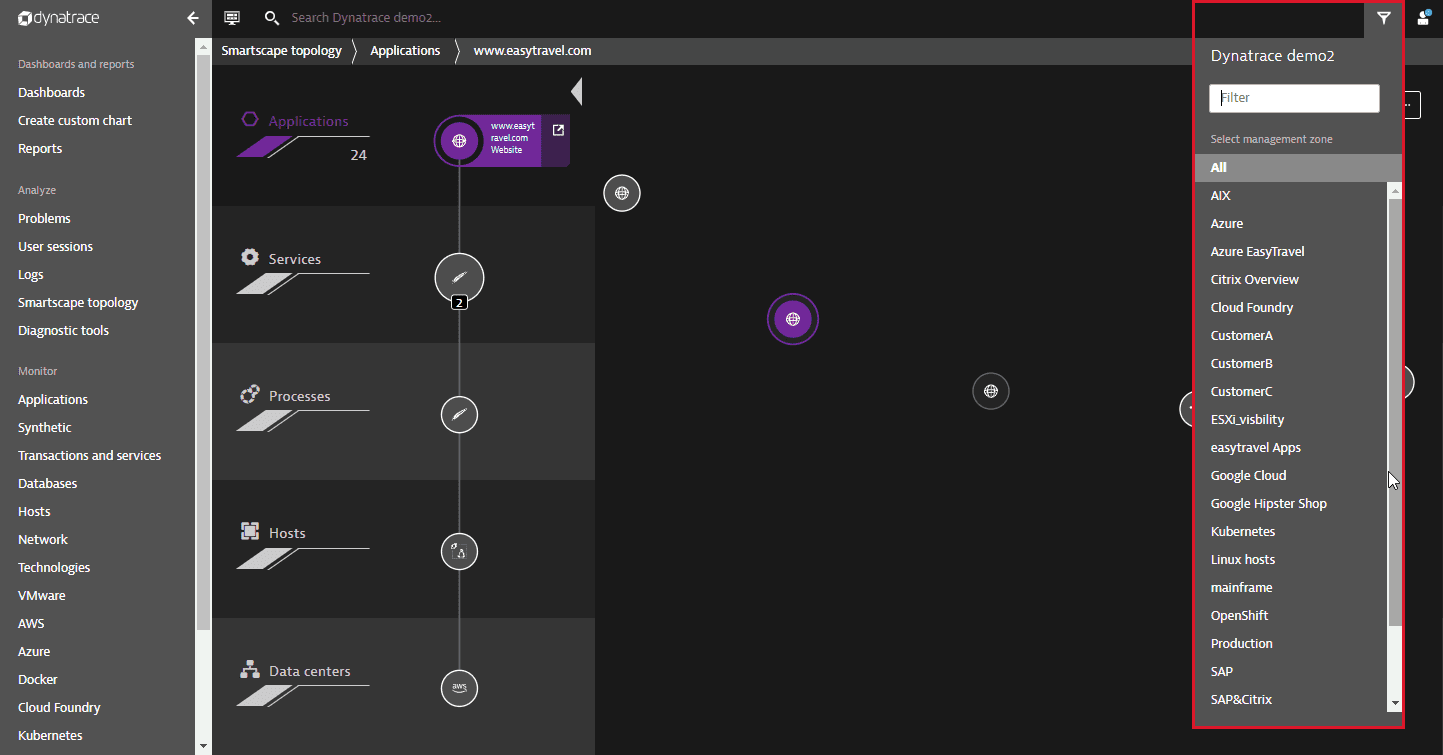Click sidebar scrollbar down arrow
1443x755 pixels.
[203, 746]
